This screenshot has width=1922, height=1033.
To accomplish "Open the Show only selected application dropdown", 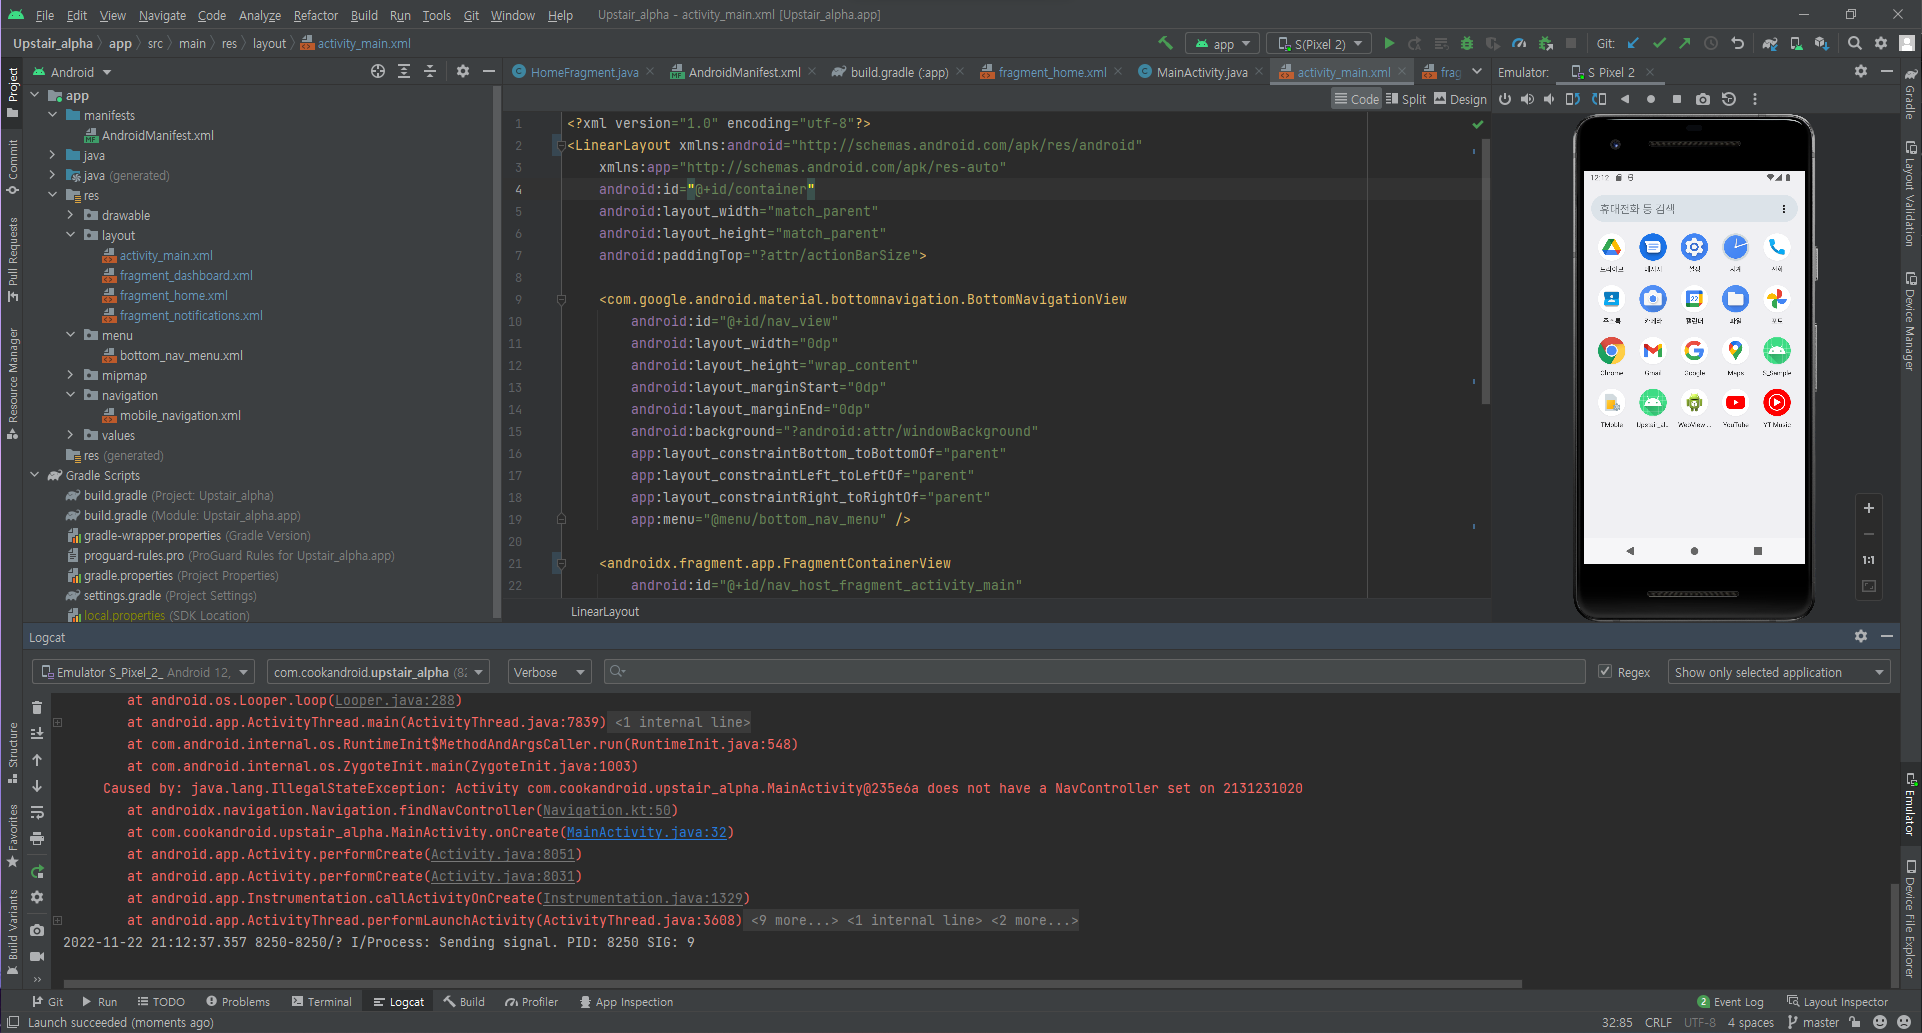I will pyautogui.click(x=1779, y=672).
